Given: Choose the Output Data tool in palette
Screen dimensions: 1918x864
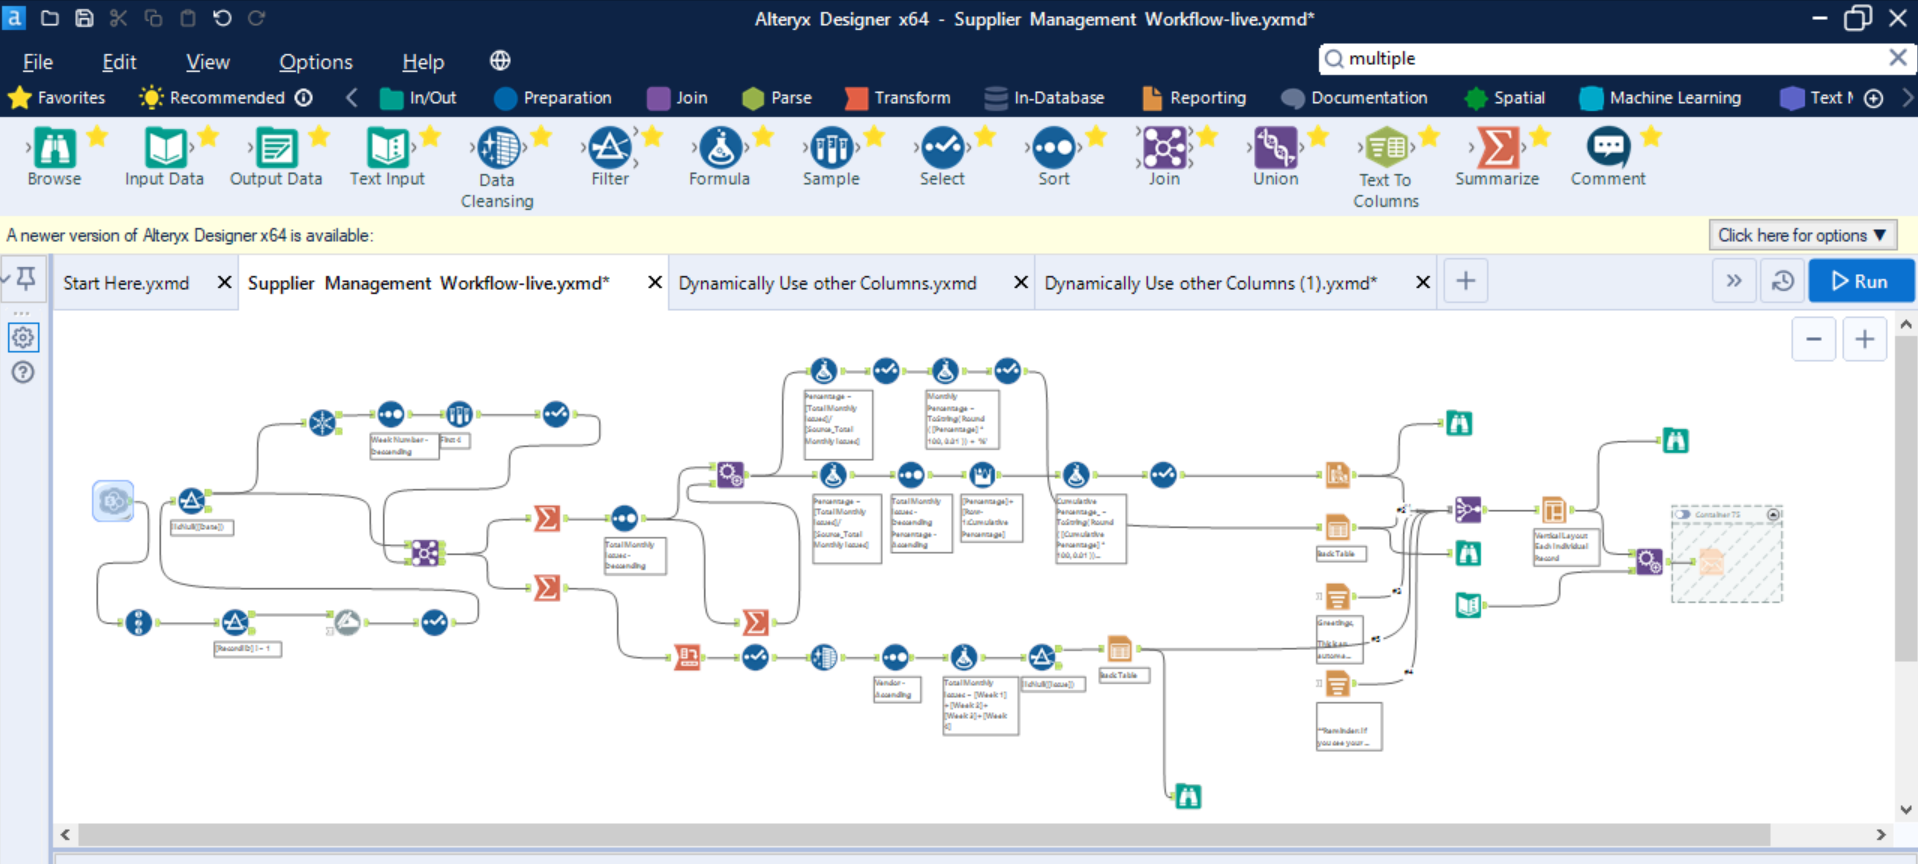Looking at the screenshot, I should click(276, 158).
